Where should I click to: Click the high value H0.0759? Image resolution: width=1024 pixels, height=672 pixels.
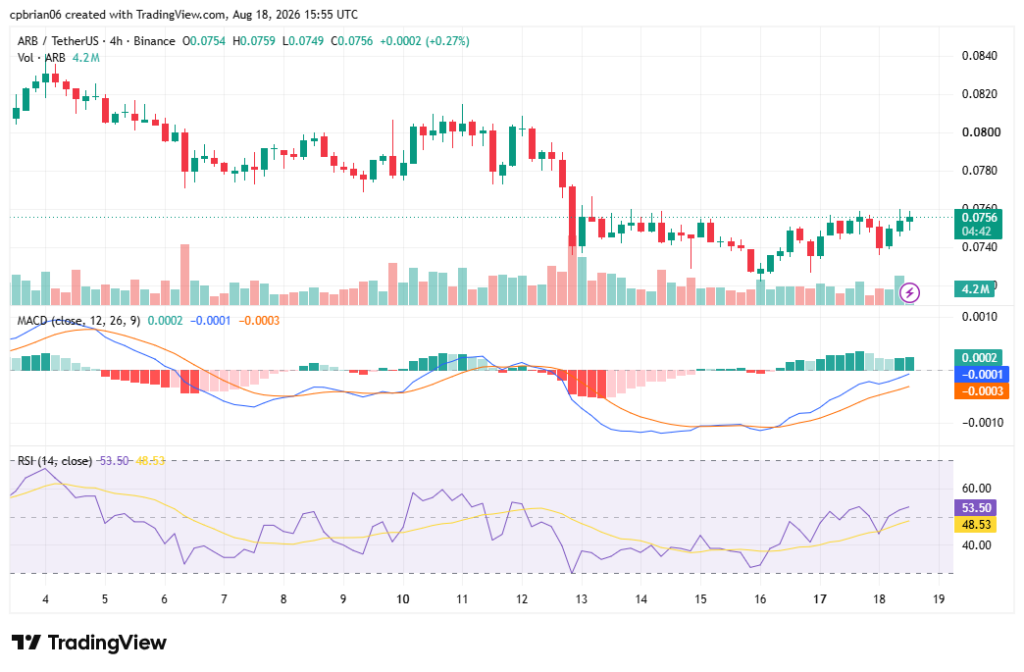[x=253, y=41]
